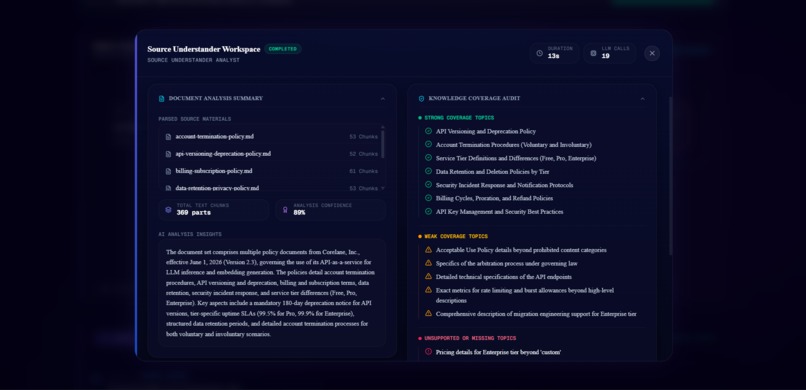
Task: Click the COMPLETED status badge
Action: [283, 49]
